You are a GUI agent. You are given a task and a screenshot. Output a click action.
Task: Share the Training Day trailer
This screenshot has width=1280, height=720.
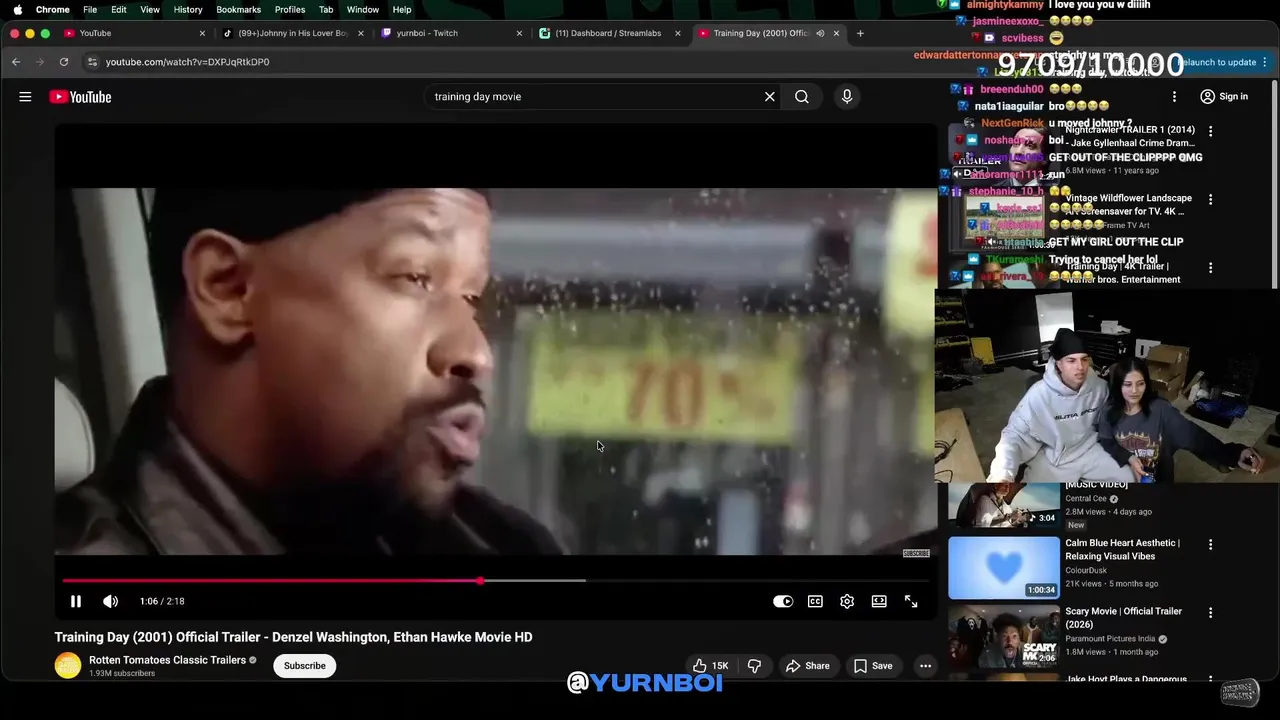[808, 666]
